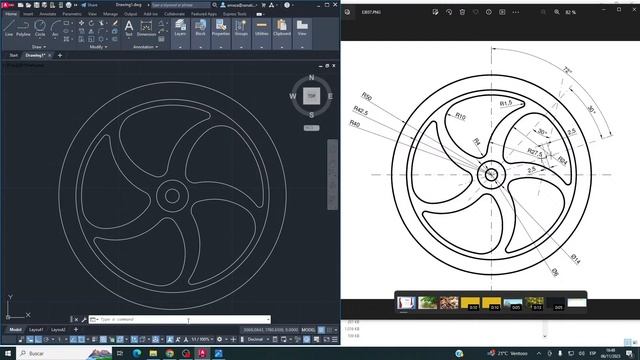The image size is (640, 360).
Task: Open Windows Start menu
Action: point(8,353)
